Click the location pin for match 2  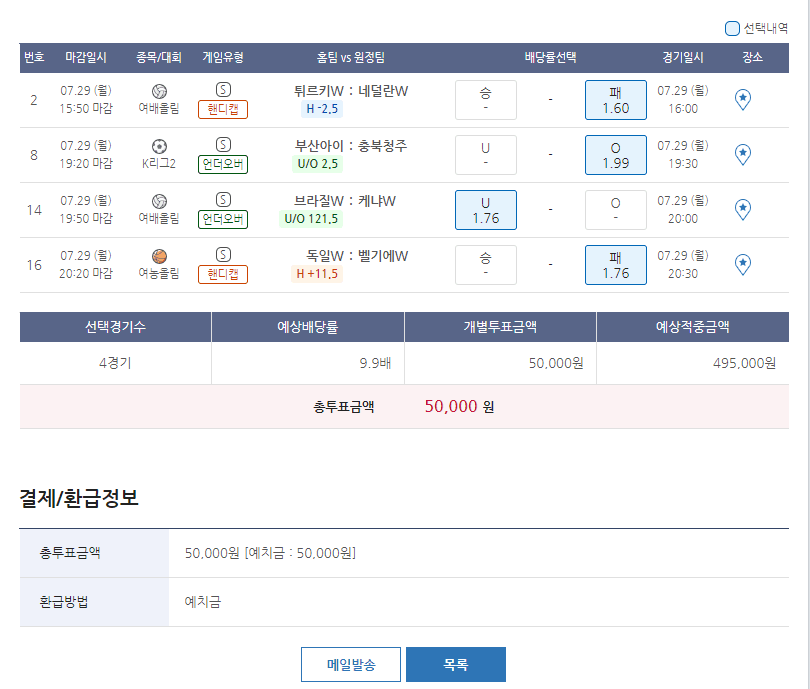(x=742, y=100)
